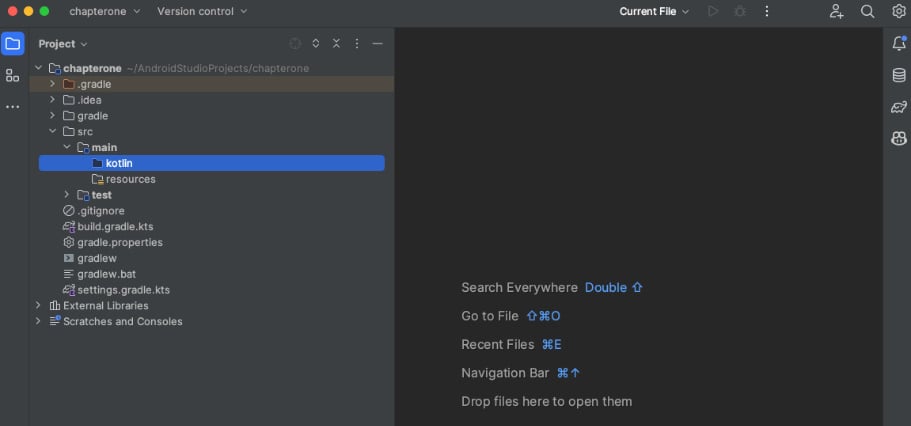Screen dimensions: 911x426
Task: Open the Version control menu
Action: (202, 12)
